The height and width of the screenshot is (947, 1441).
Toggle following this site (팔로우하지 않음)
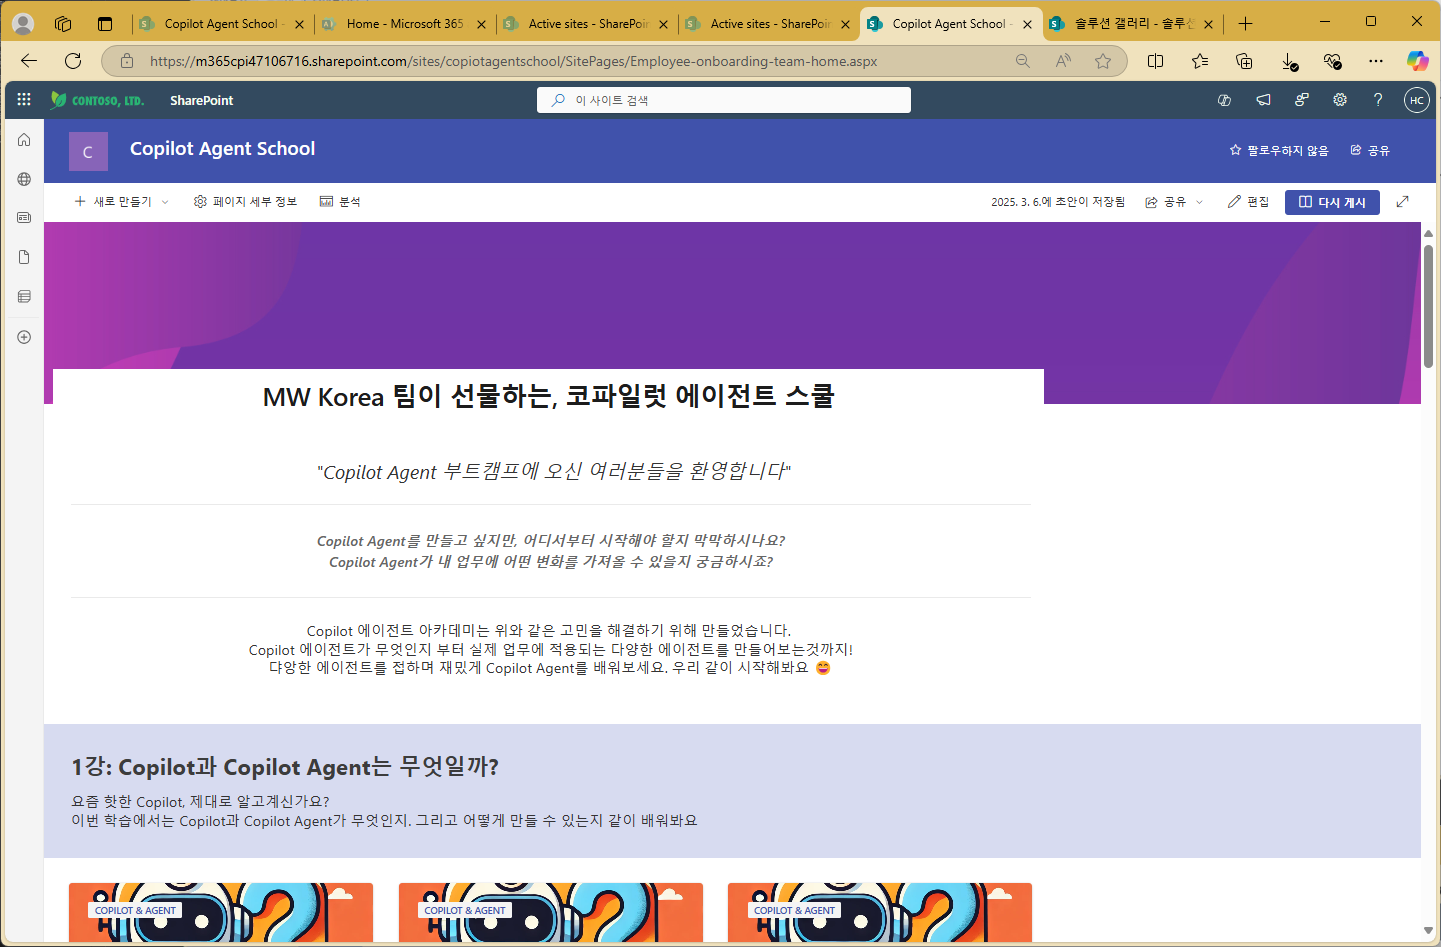tap(1279, 150)
